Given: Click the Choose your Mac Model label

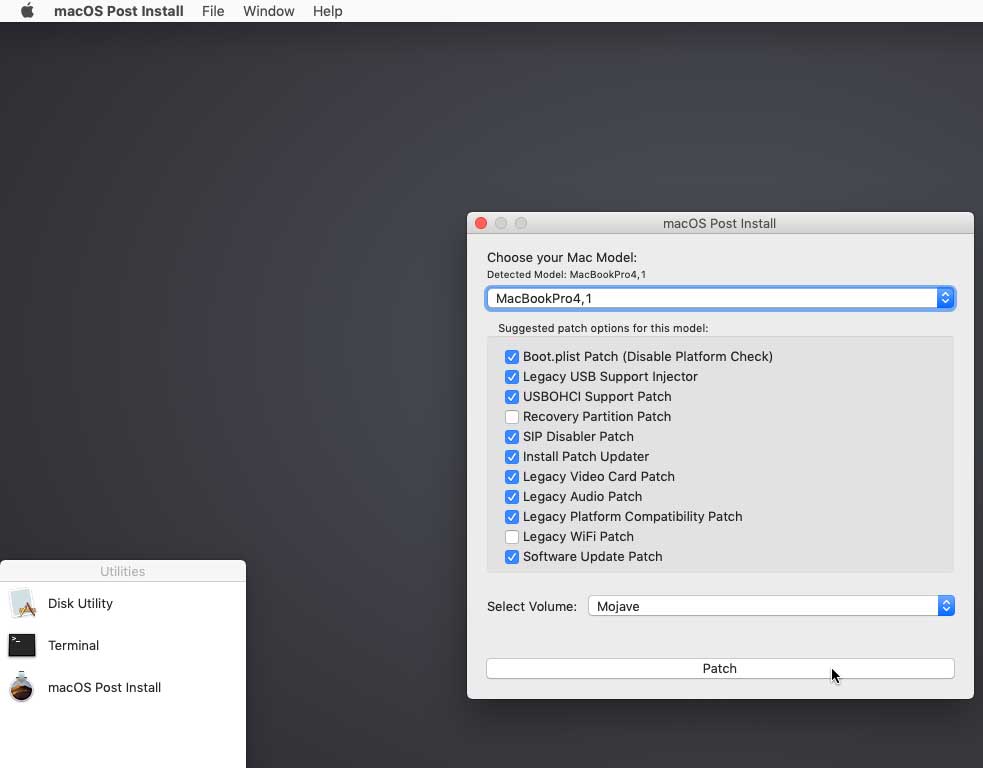Looking at the screenshot, I should point(562,258).
